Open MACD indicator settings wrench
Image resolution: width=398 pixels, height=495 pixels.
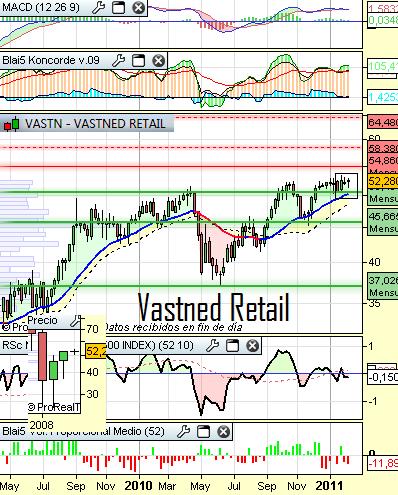(x=98, y=7)
